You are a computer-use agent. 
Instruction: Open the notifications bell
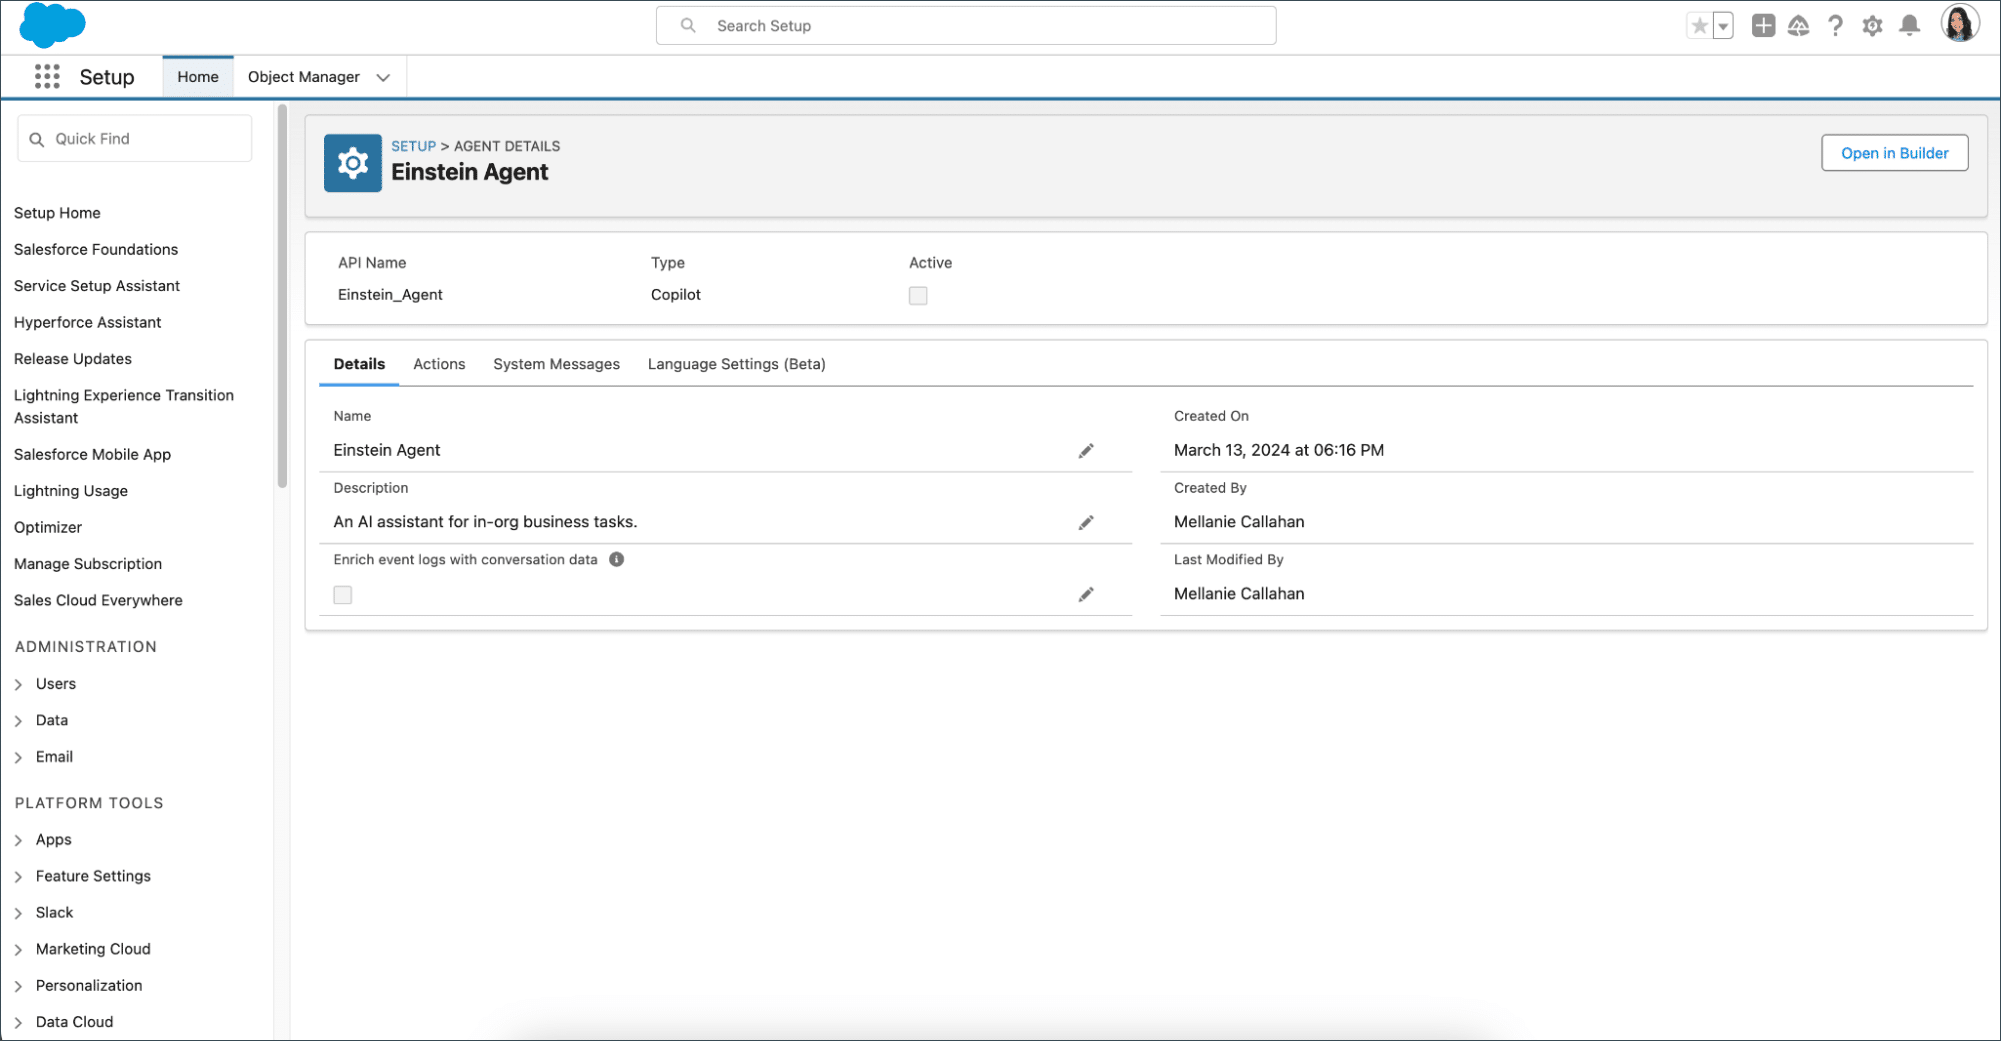1909,26
